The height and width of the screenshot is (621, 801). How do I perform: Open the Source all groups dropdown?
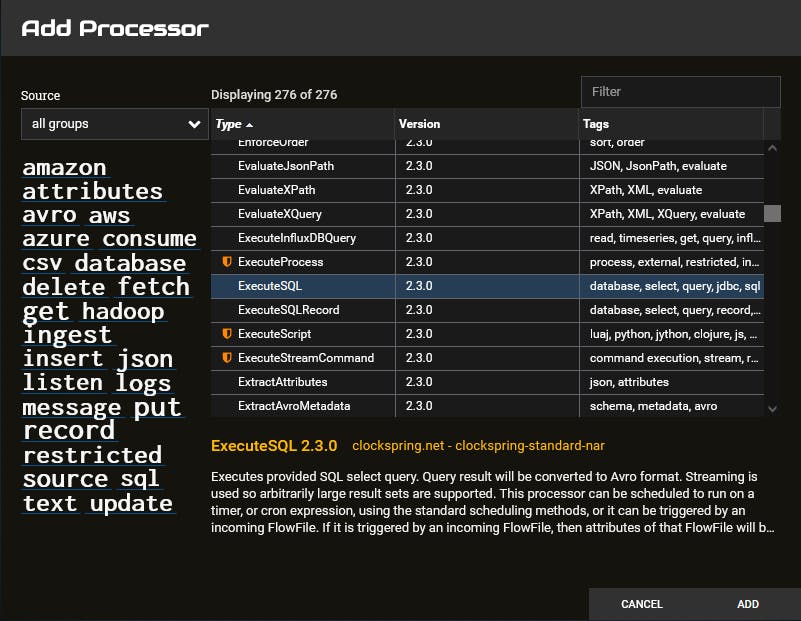(115, 124)
